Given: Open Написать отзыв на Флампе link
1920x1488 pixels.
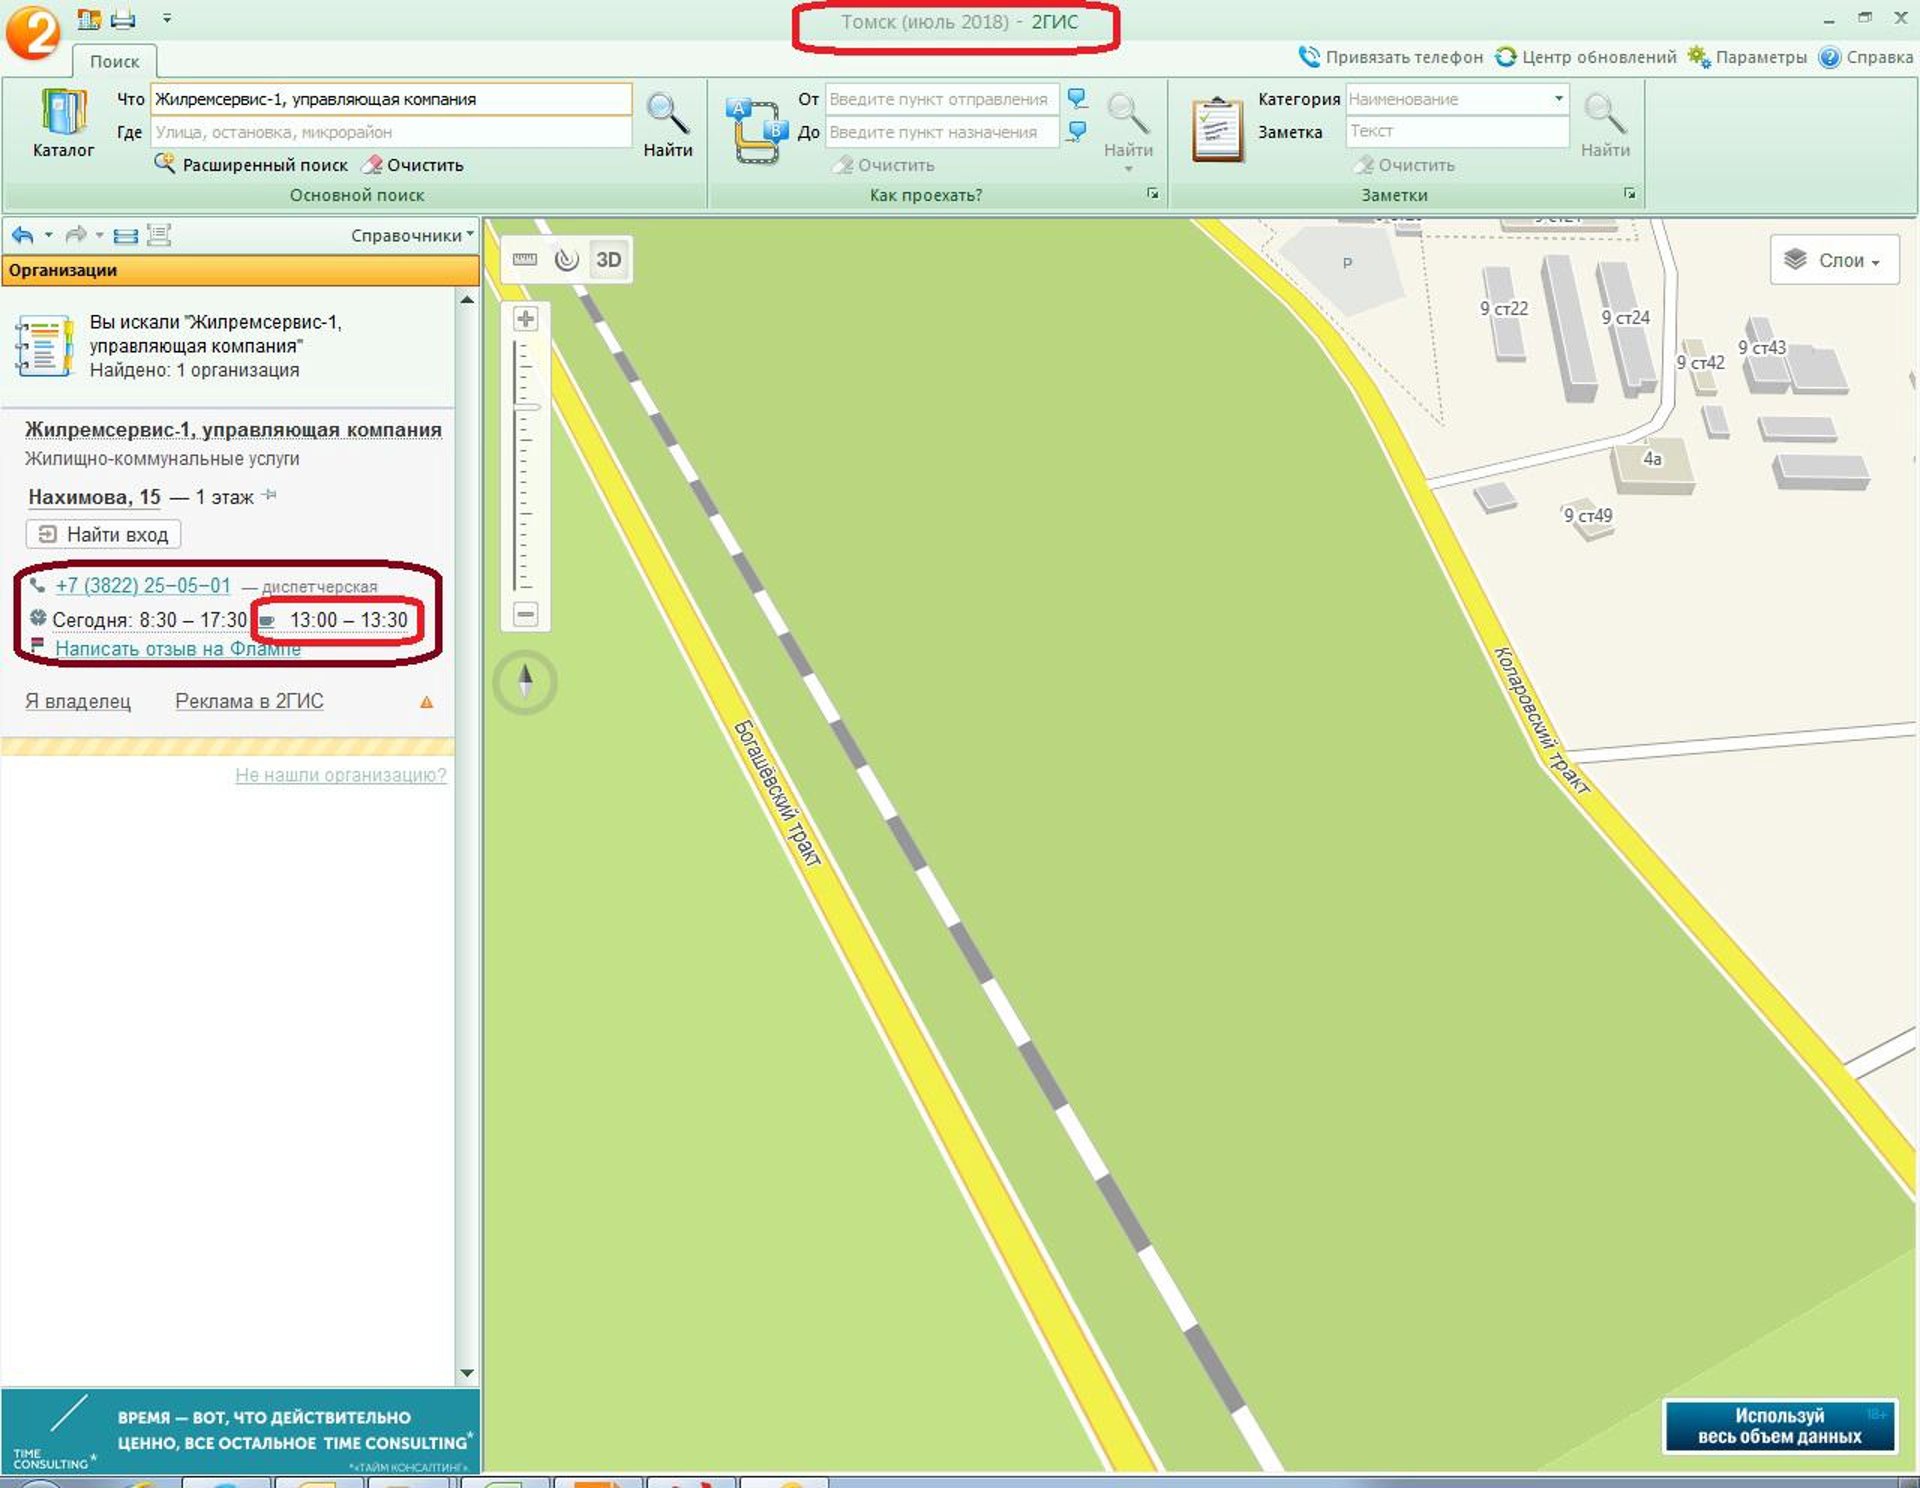Looking at the screenshot, I should coord(178,649).
